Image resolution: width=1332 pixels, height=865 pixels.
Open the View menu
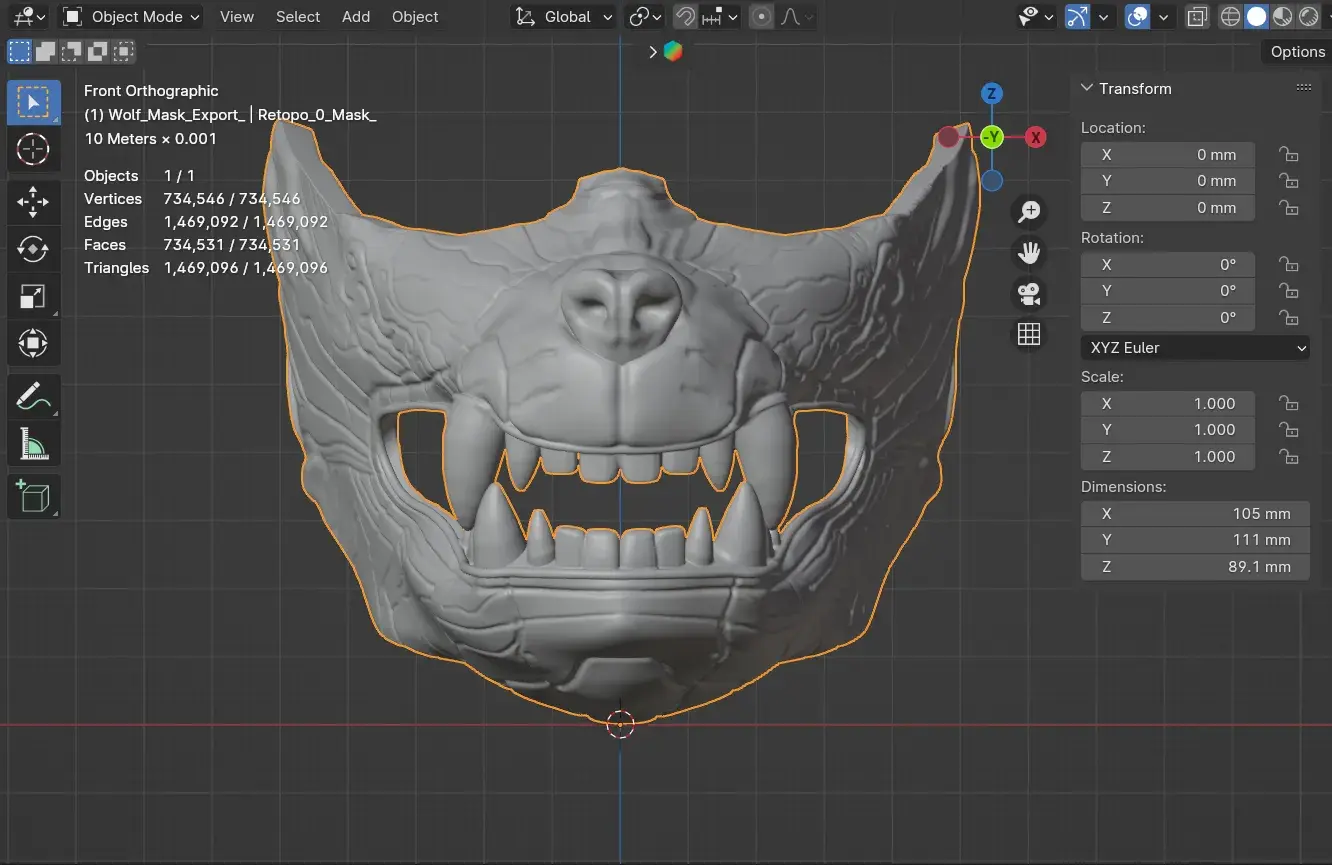[237, 17]
